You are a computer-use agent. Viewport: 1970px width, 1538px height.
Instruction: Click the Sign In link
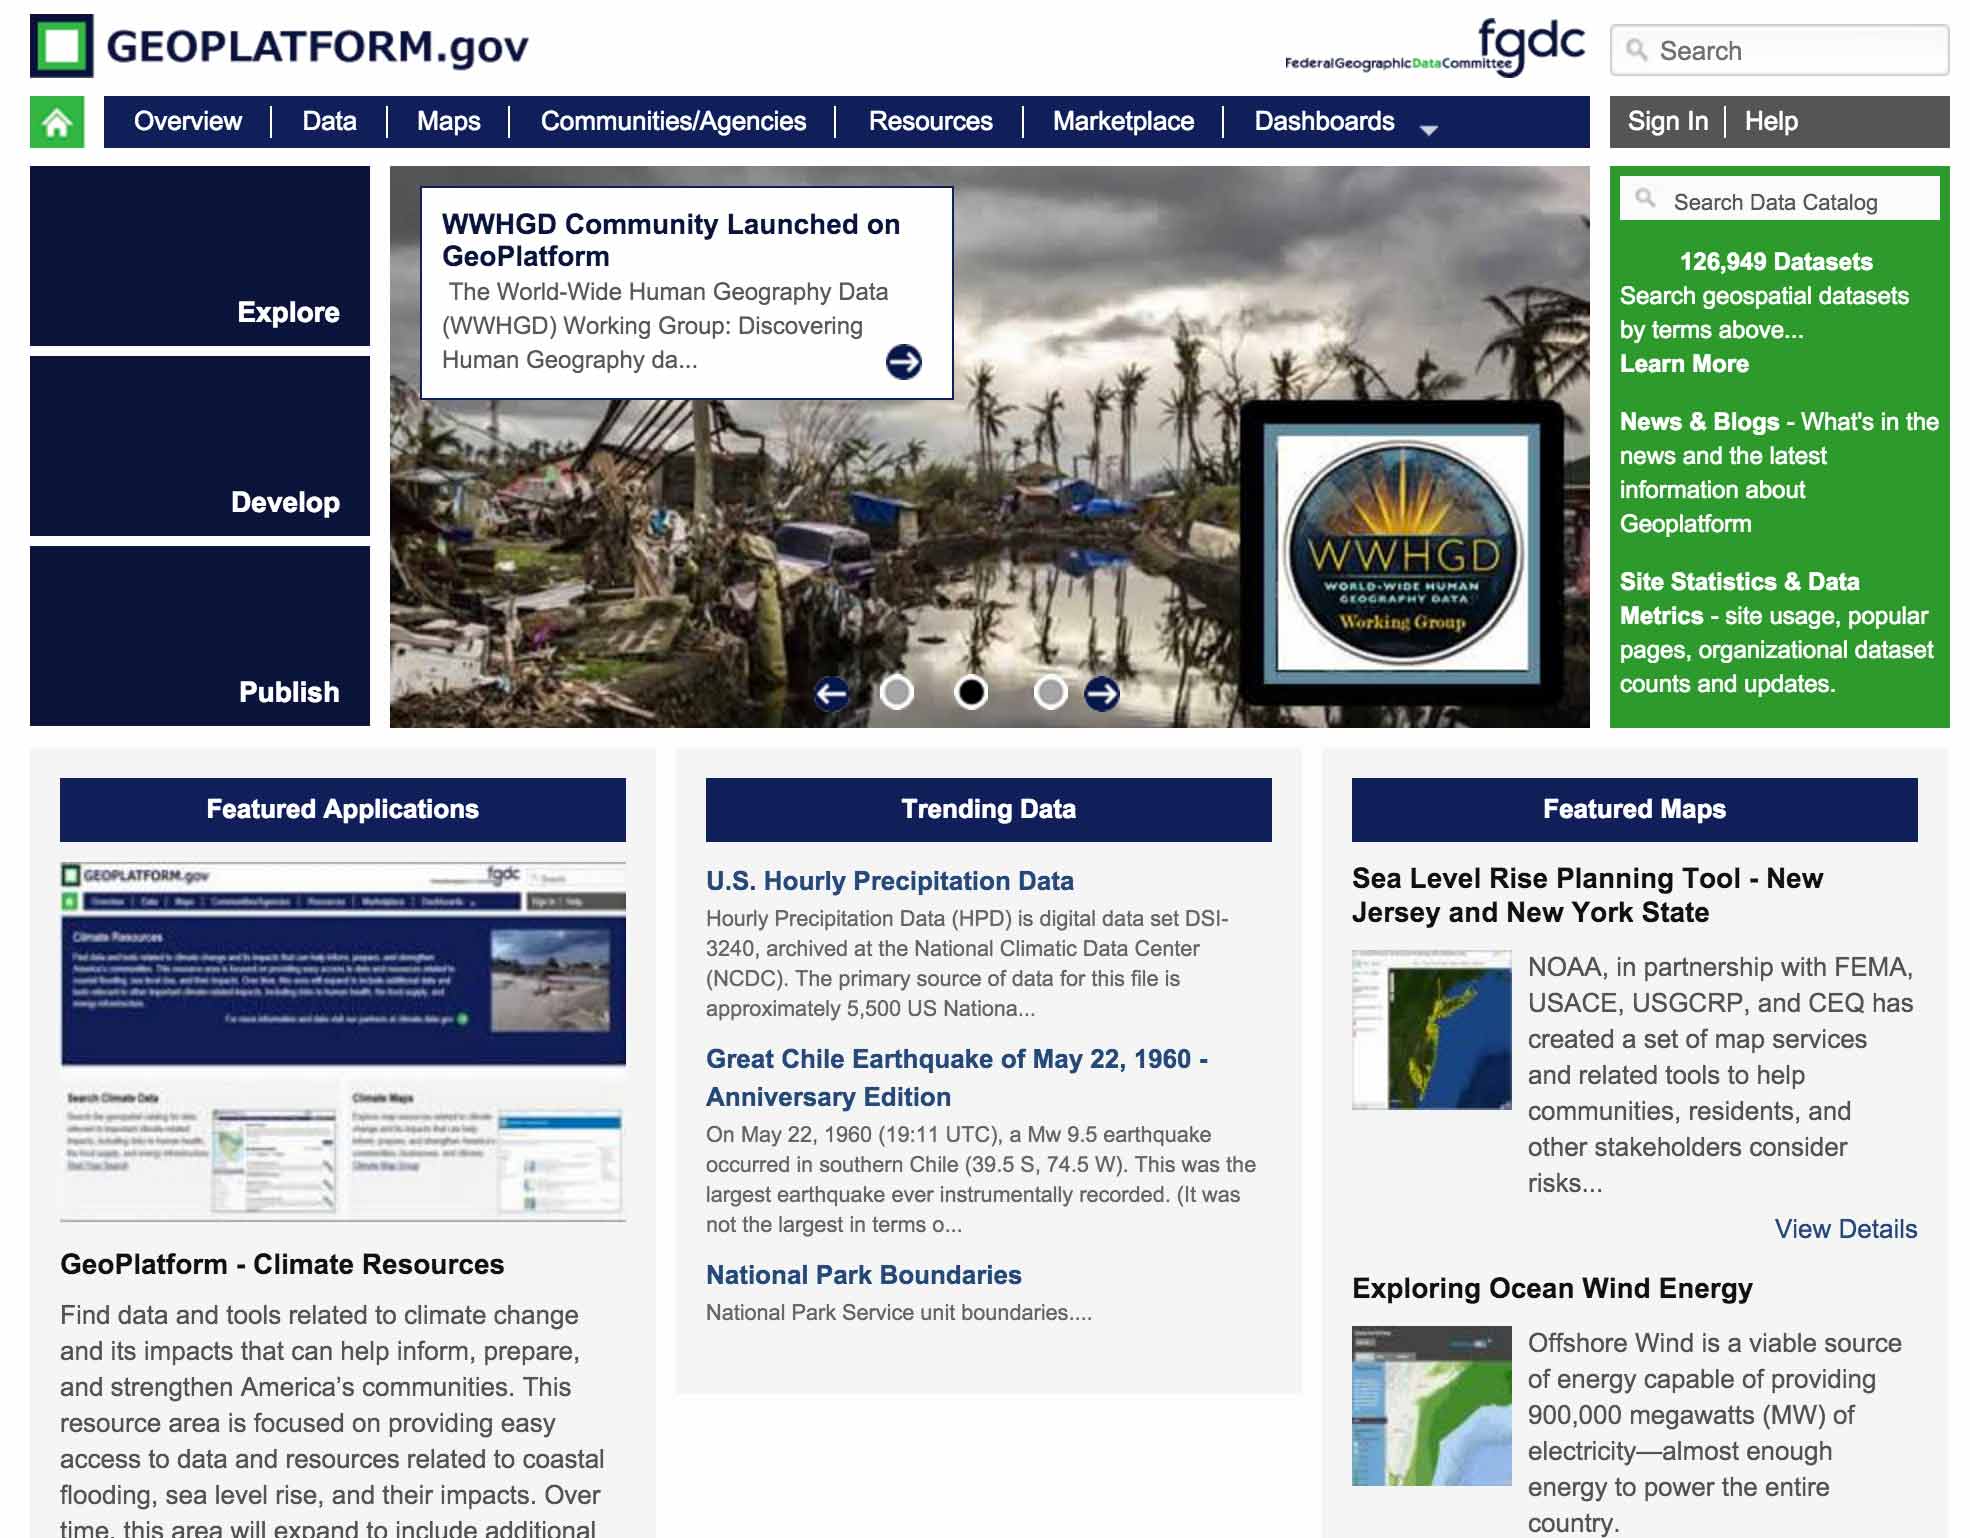tap(1667, 122)
